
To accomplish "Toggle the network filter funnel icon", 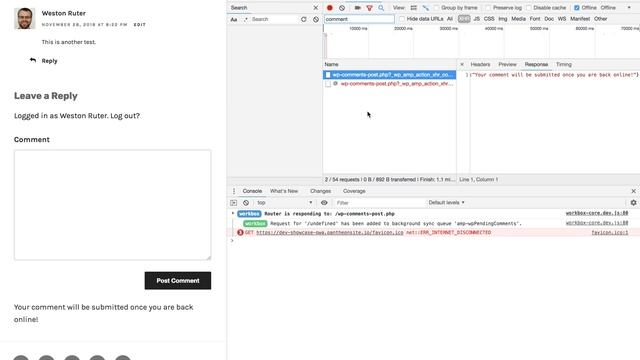I will 369,8.
